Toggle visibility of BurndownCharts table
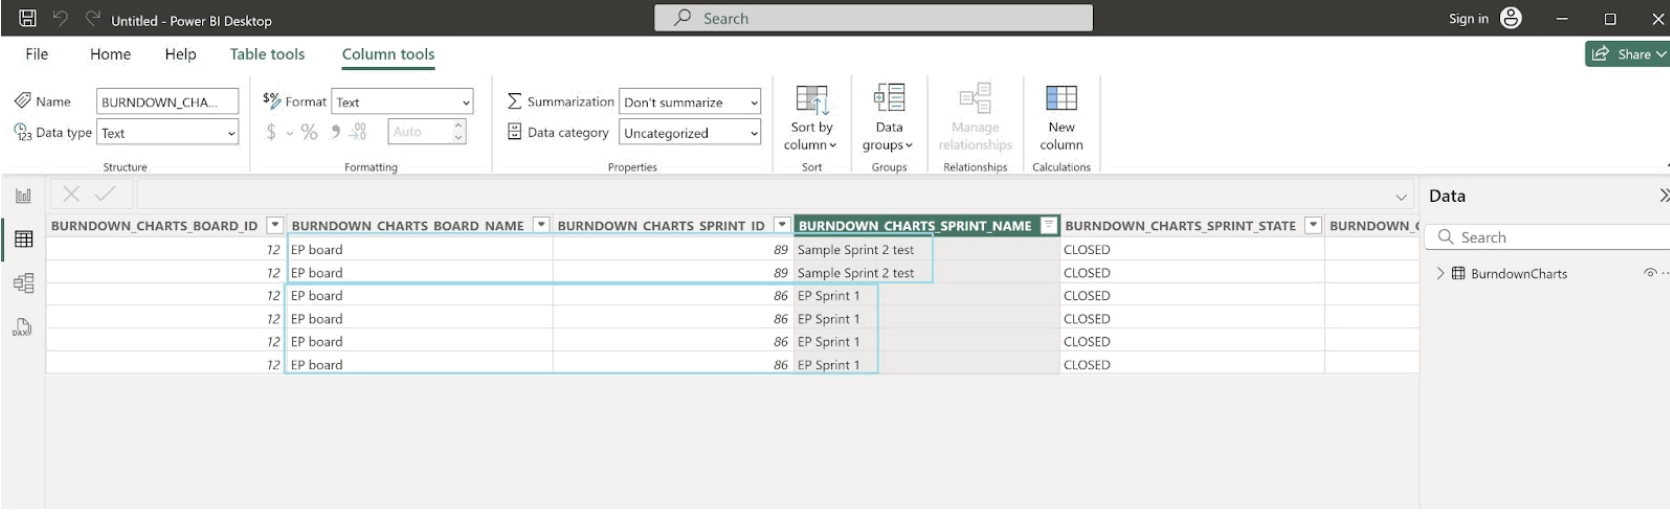 point(1650,273)
